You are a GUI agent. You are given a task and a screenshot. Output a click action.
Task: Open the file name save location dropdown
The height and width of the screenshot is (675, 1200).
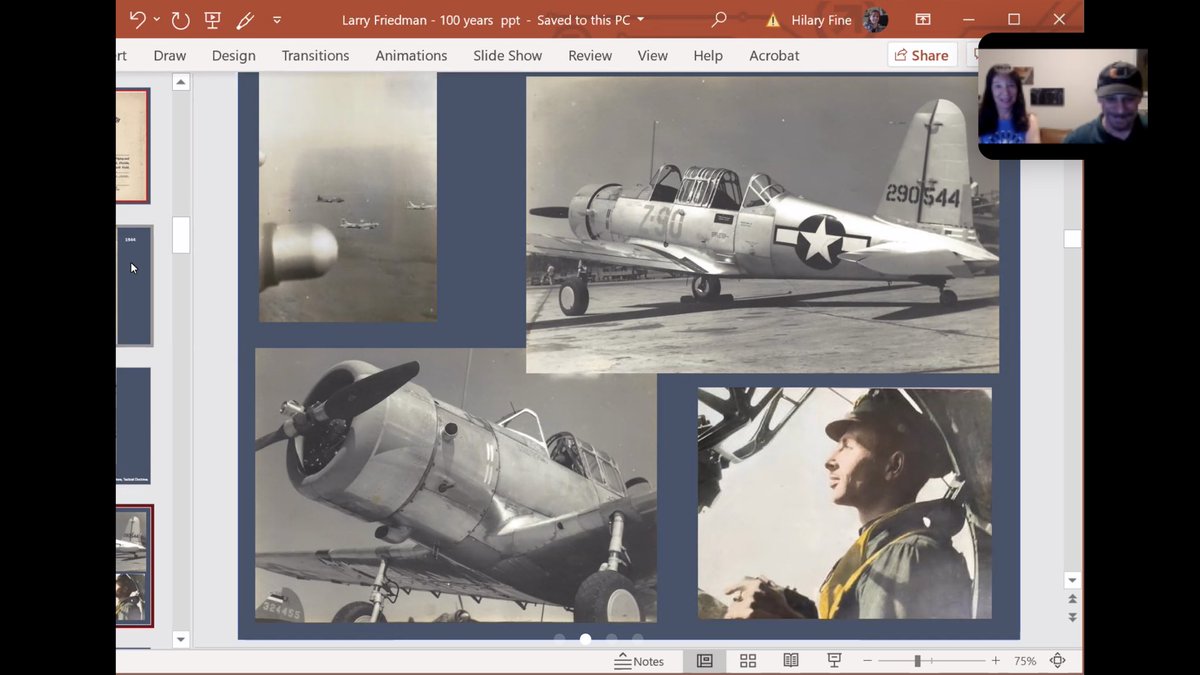[x=640, y=20]
